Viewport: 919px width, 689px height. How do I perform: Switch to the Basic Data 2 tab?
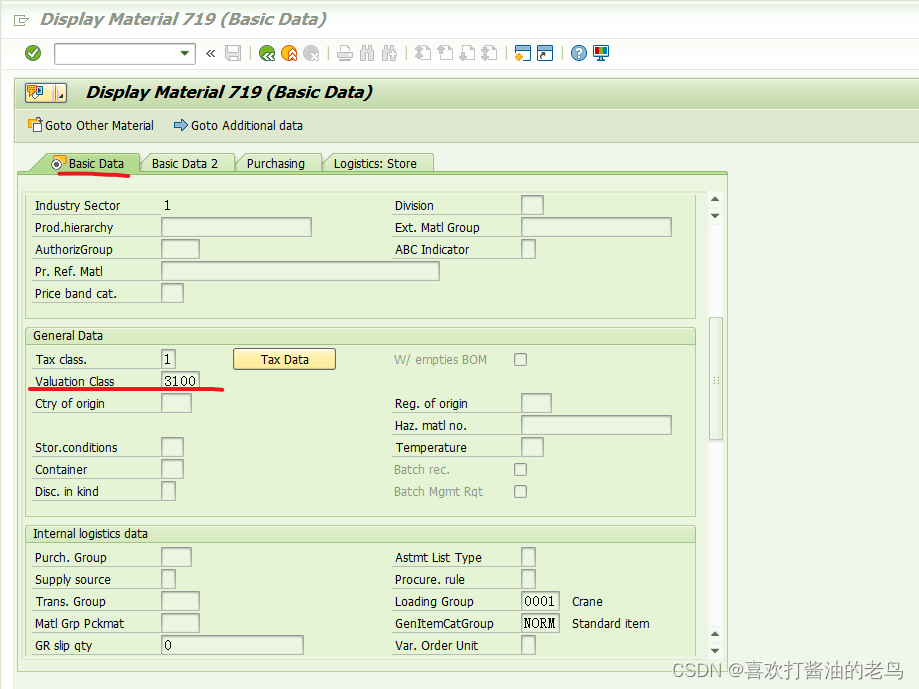point(185,163)
